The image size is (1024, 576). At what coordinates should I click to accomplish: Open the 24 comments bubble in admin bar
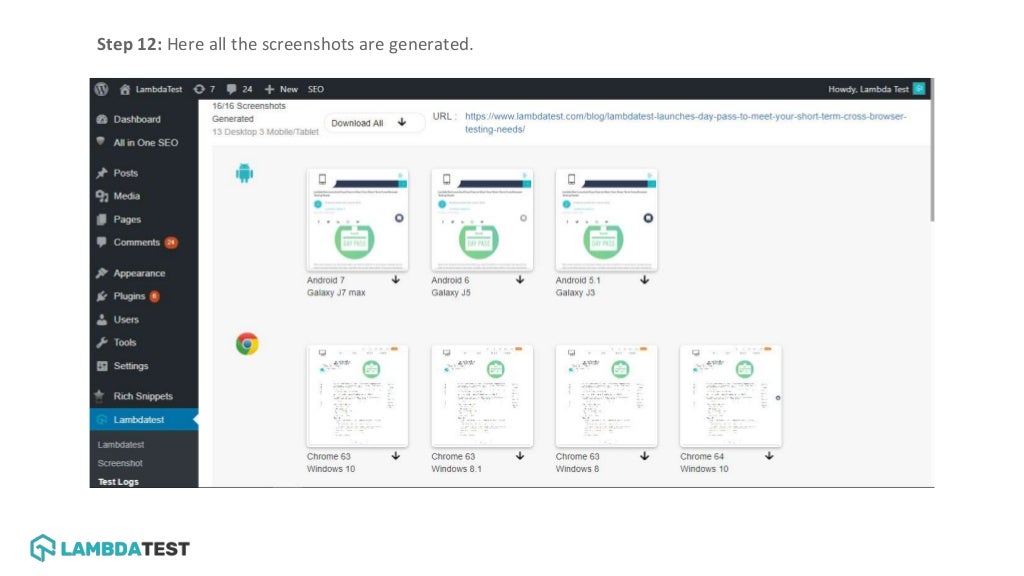[x=239, y=89]
